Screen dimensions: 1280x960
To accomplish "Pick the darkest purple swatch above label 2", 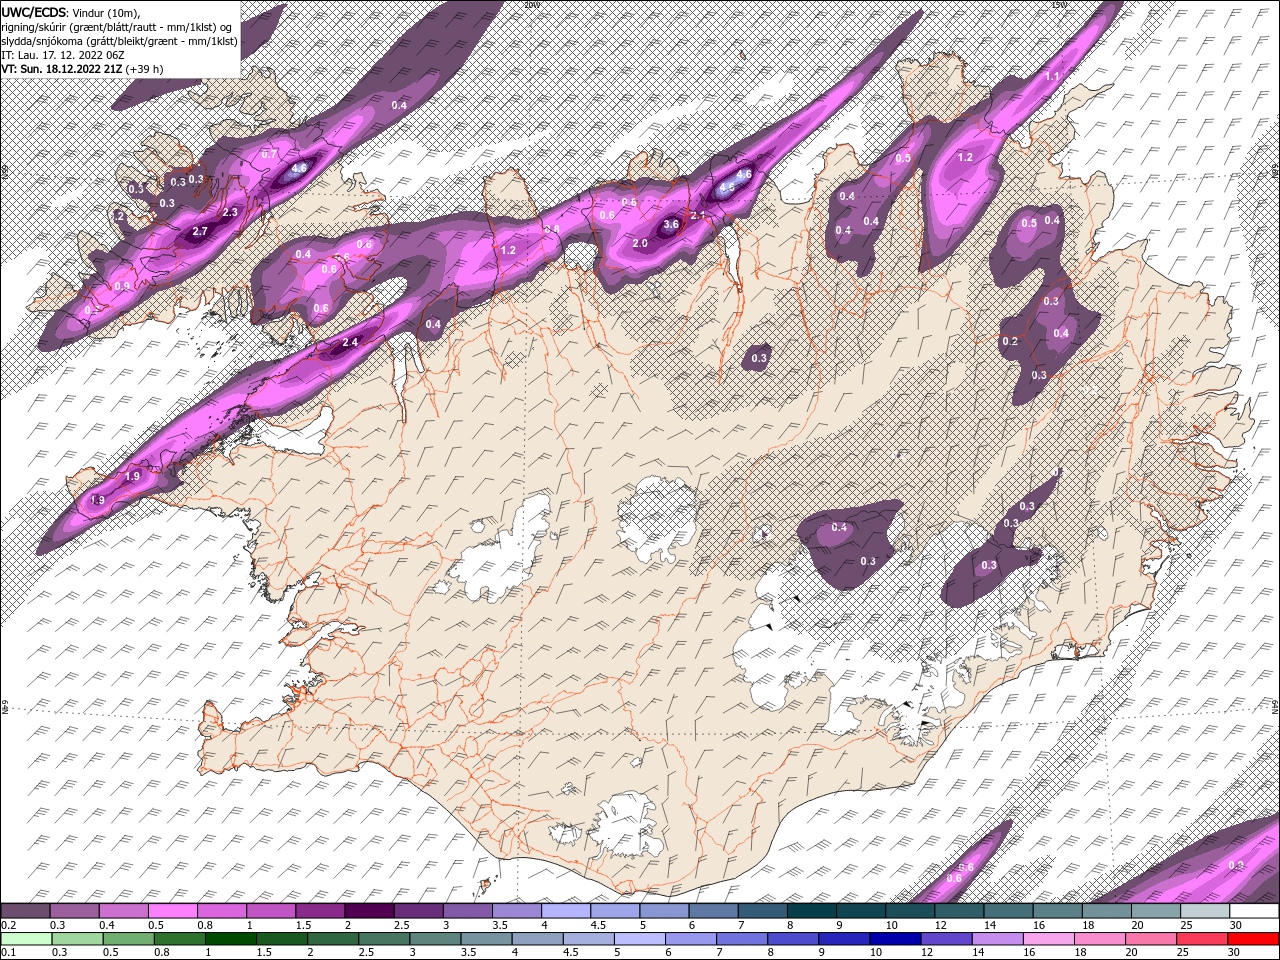I will click(368, 911).
